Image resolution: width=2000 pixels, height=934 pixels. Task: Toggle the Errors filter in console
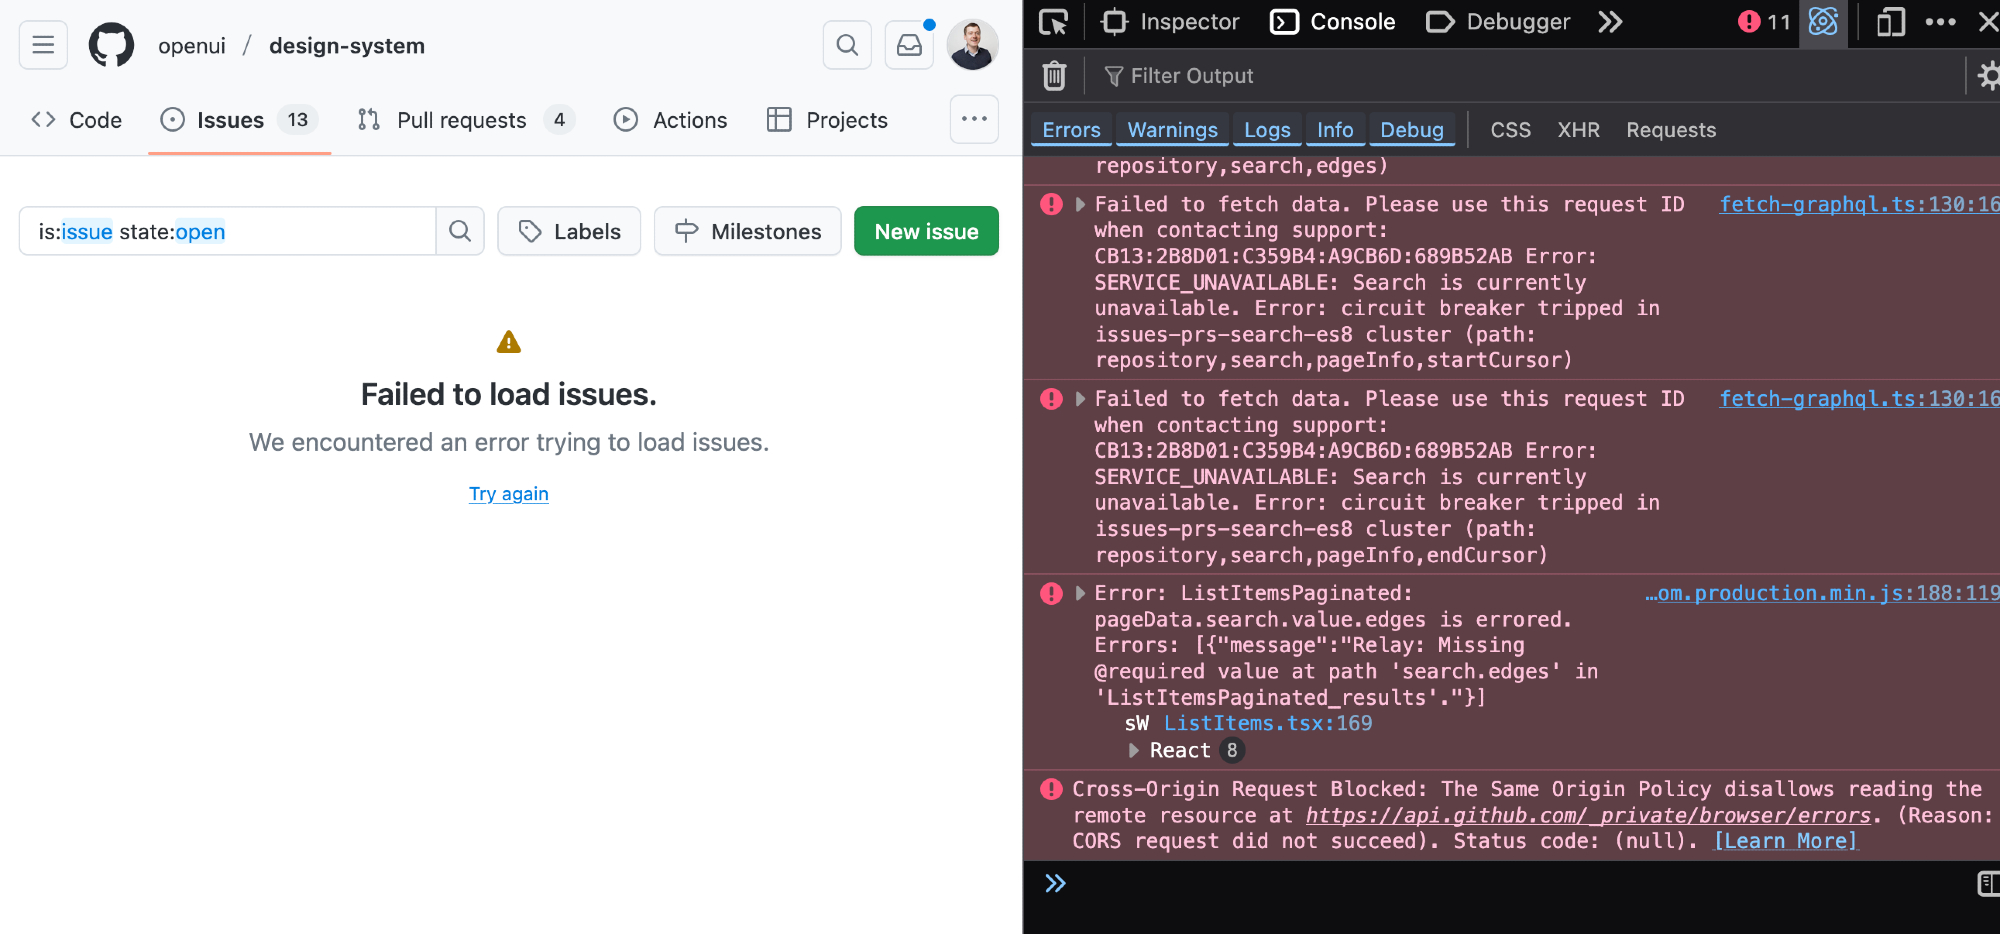click(1071, 130)
